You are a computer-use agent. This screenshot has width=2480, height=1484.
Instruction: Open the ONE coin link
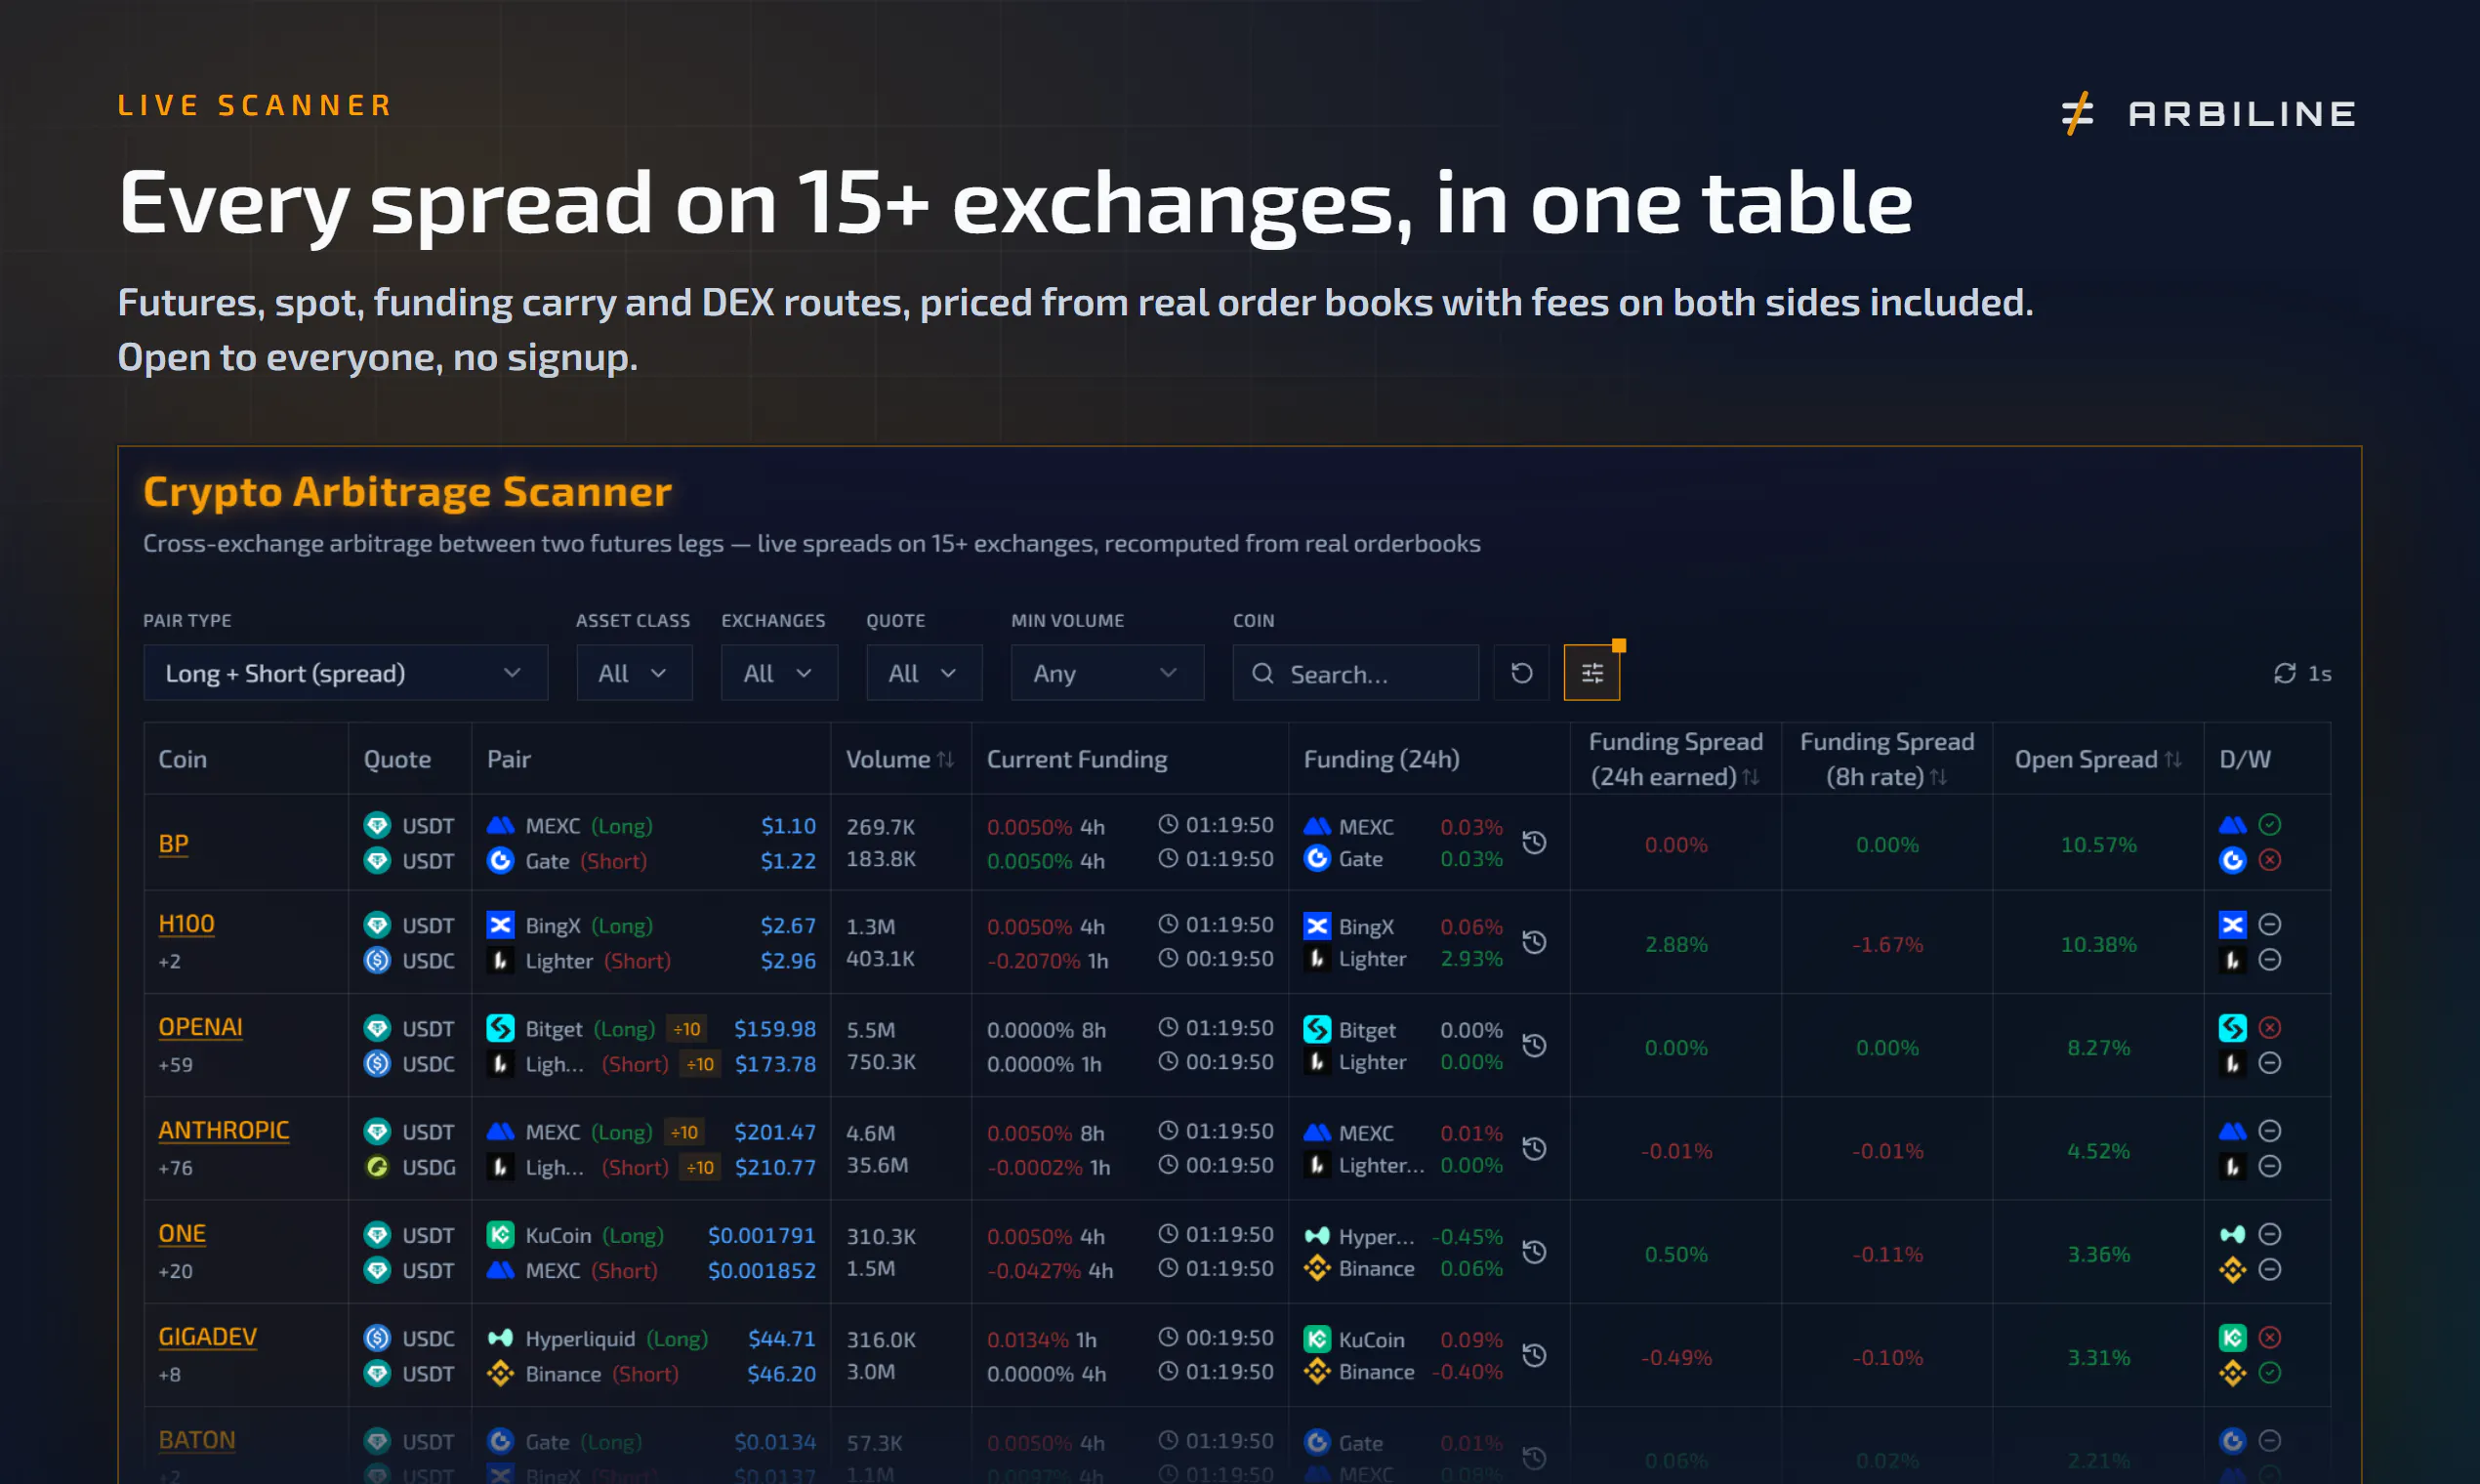tap(182, 1233)
